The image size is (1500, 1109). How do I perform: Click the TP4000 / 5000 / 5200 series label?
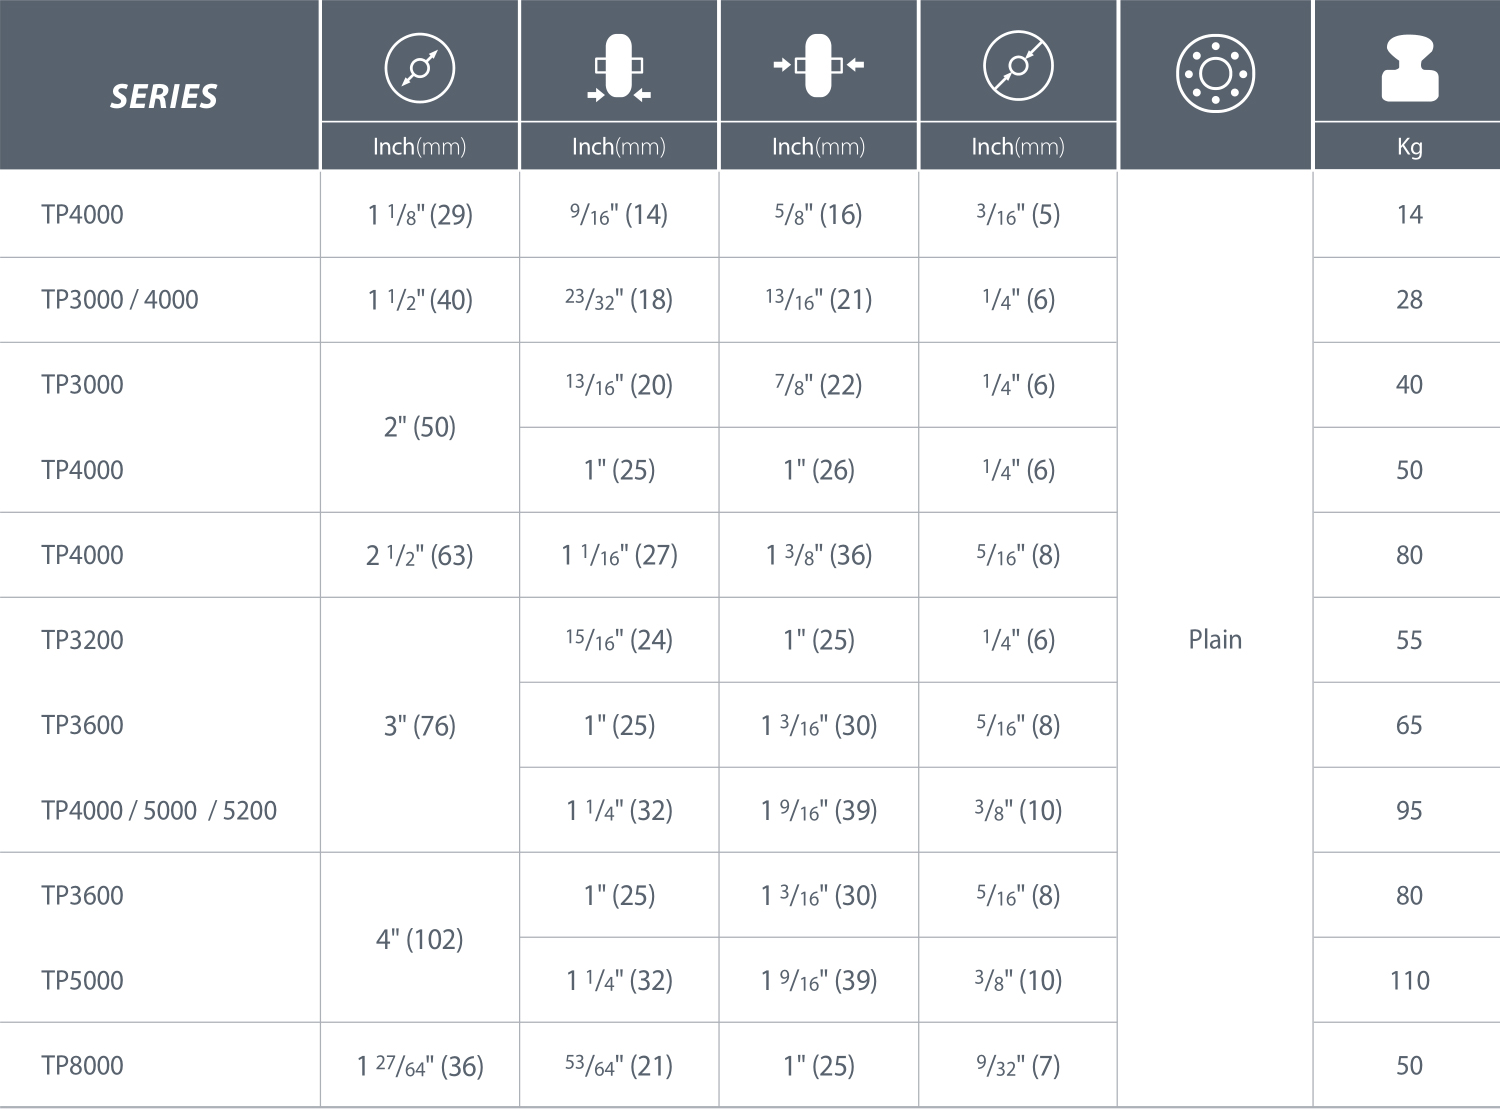[x=159, y=810]
